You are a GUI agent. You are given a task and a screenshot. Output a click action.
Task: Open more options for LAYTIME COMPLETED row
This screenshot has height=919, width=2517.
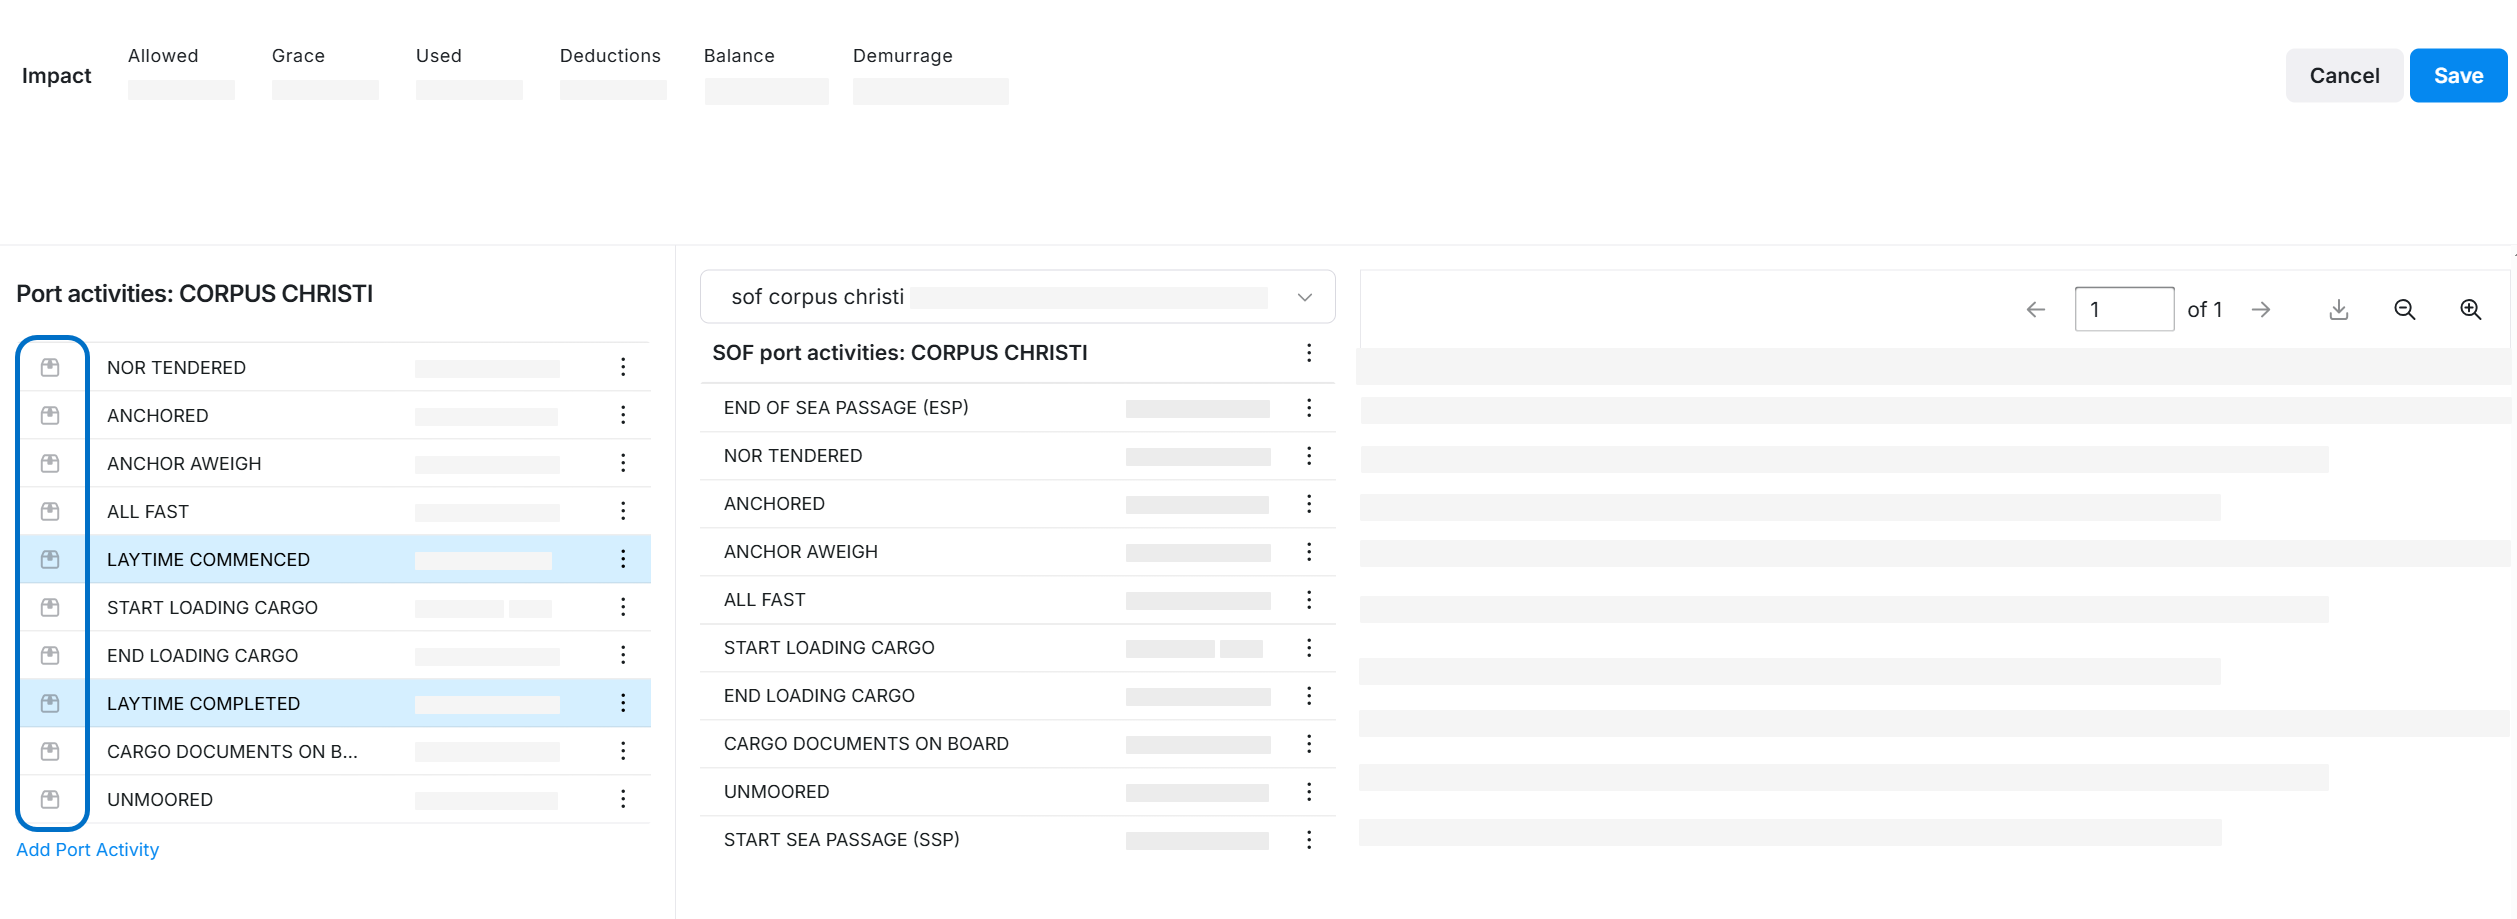pos(623,704)
